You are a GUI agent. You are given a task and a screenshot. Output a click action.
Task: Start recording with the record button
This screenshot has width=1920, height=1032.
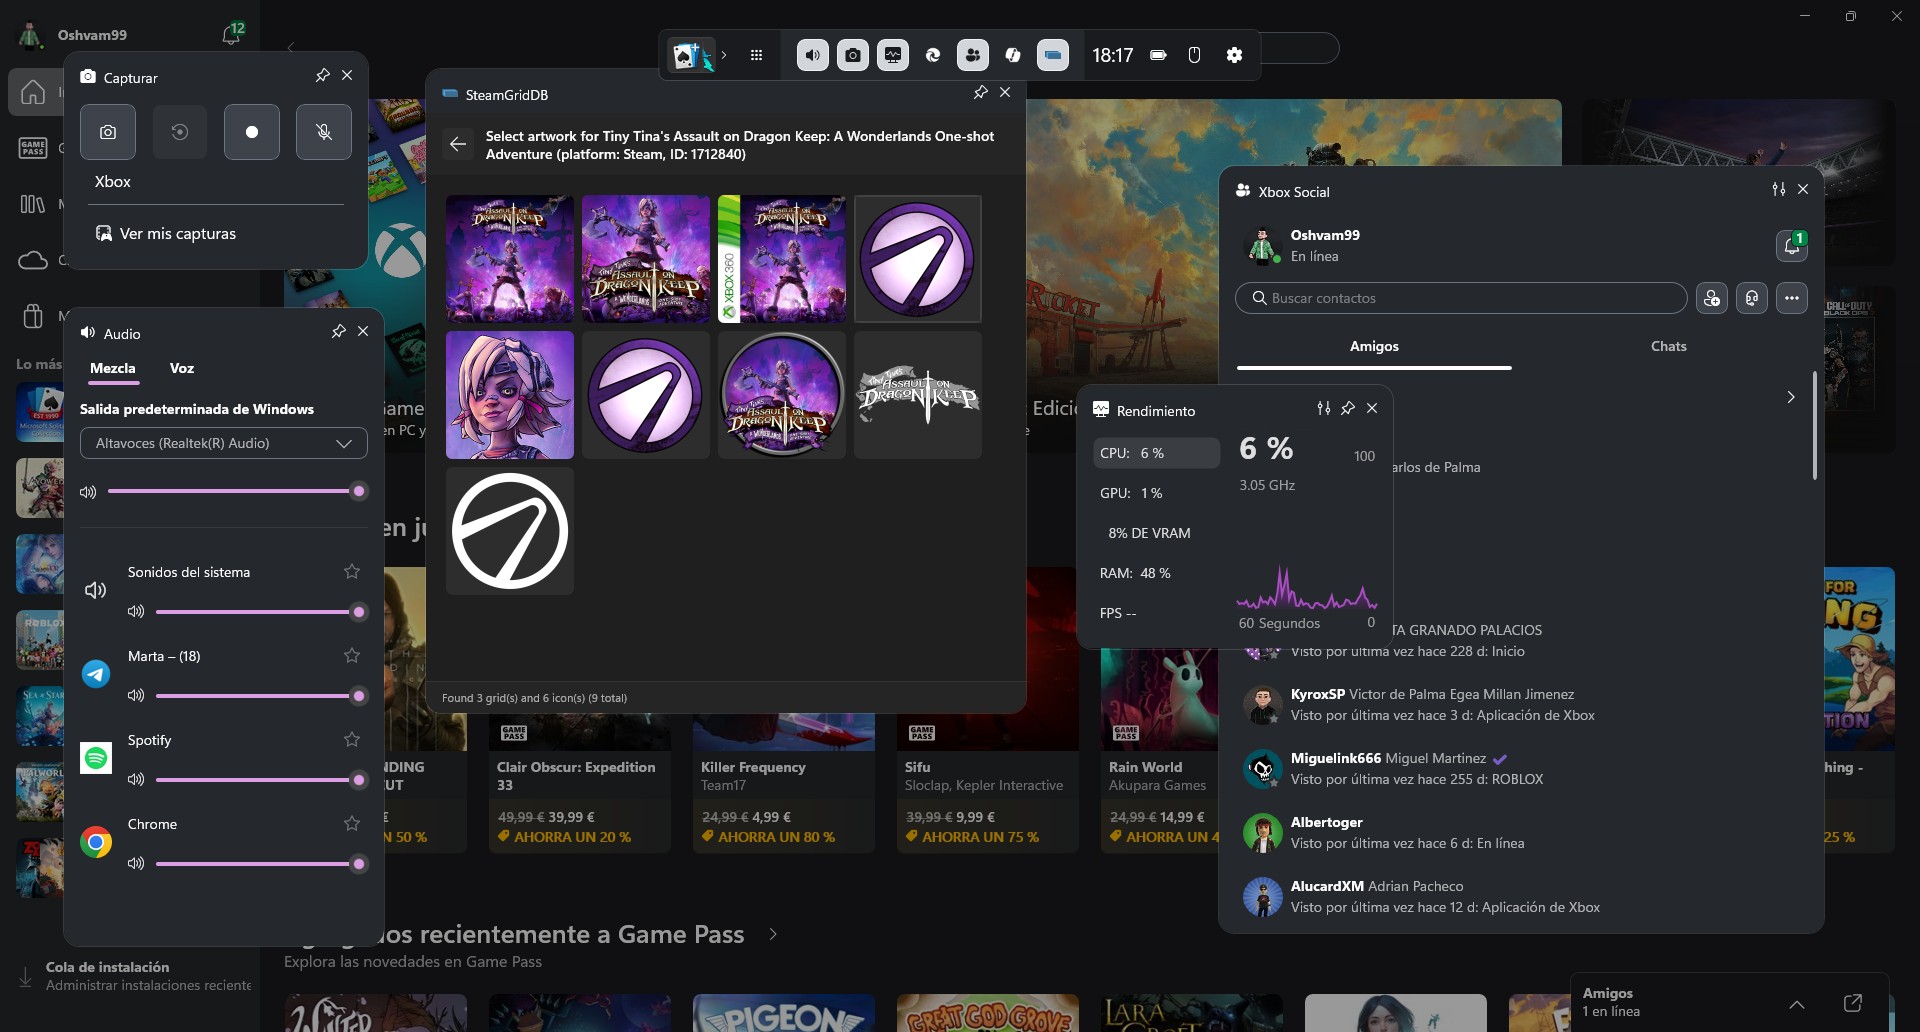[251, 132]
